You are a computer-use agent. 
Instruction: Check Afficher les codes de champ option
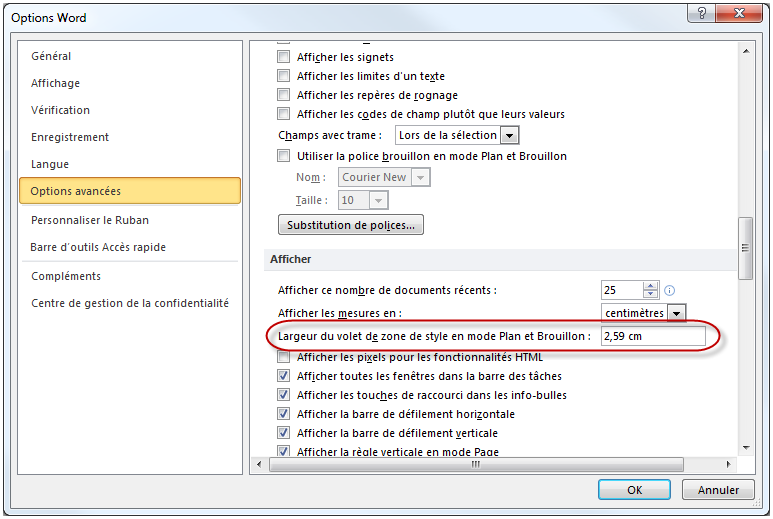[283, 114]
